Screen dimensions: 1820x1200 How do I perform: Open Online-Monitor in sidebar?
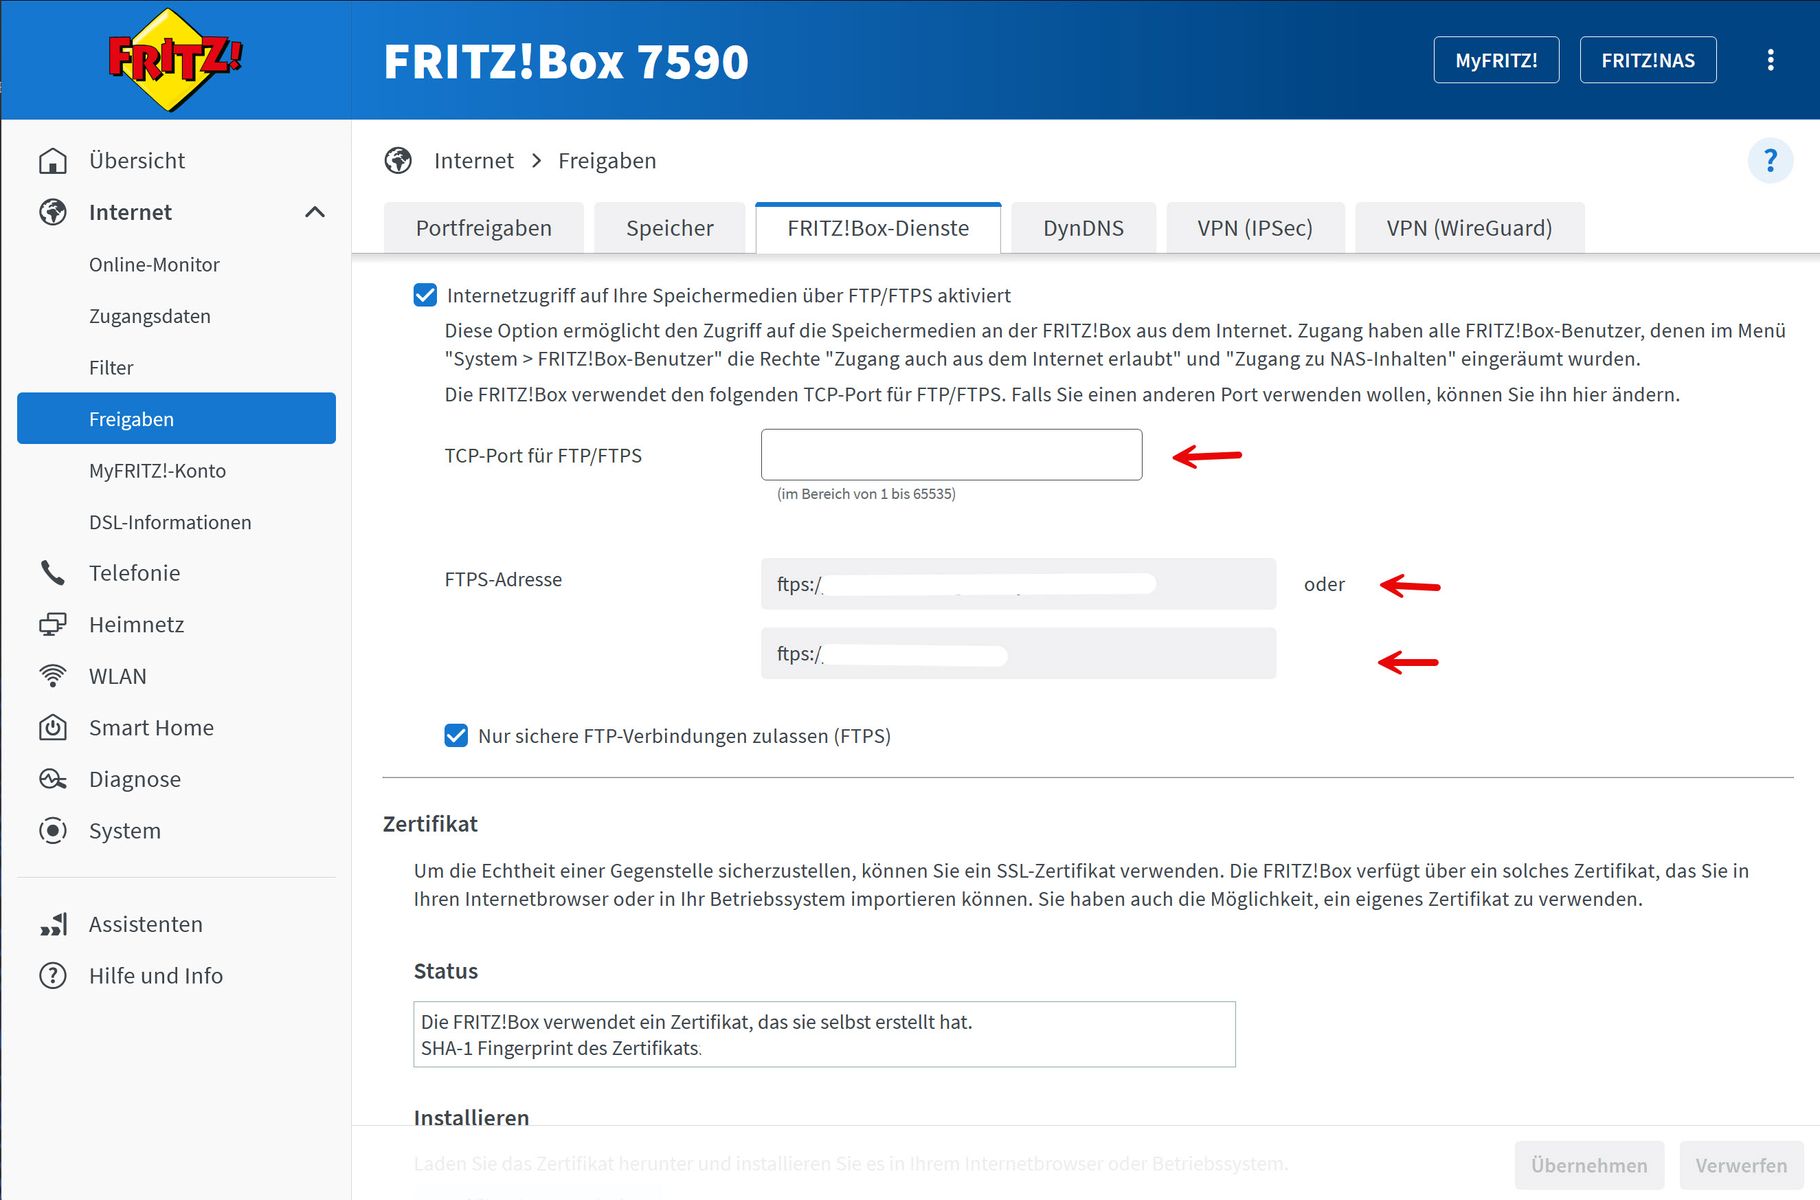(154, 265)
